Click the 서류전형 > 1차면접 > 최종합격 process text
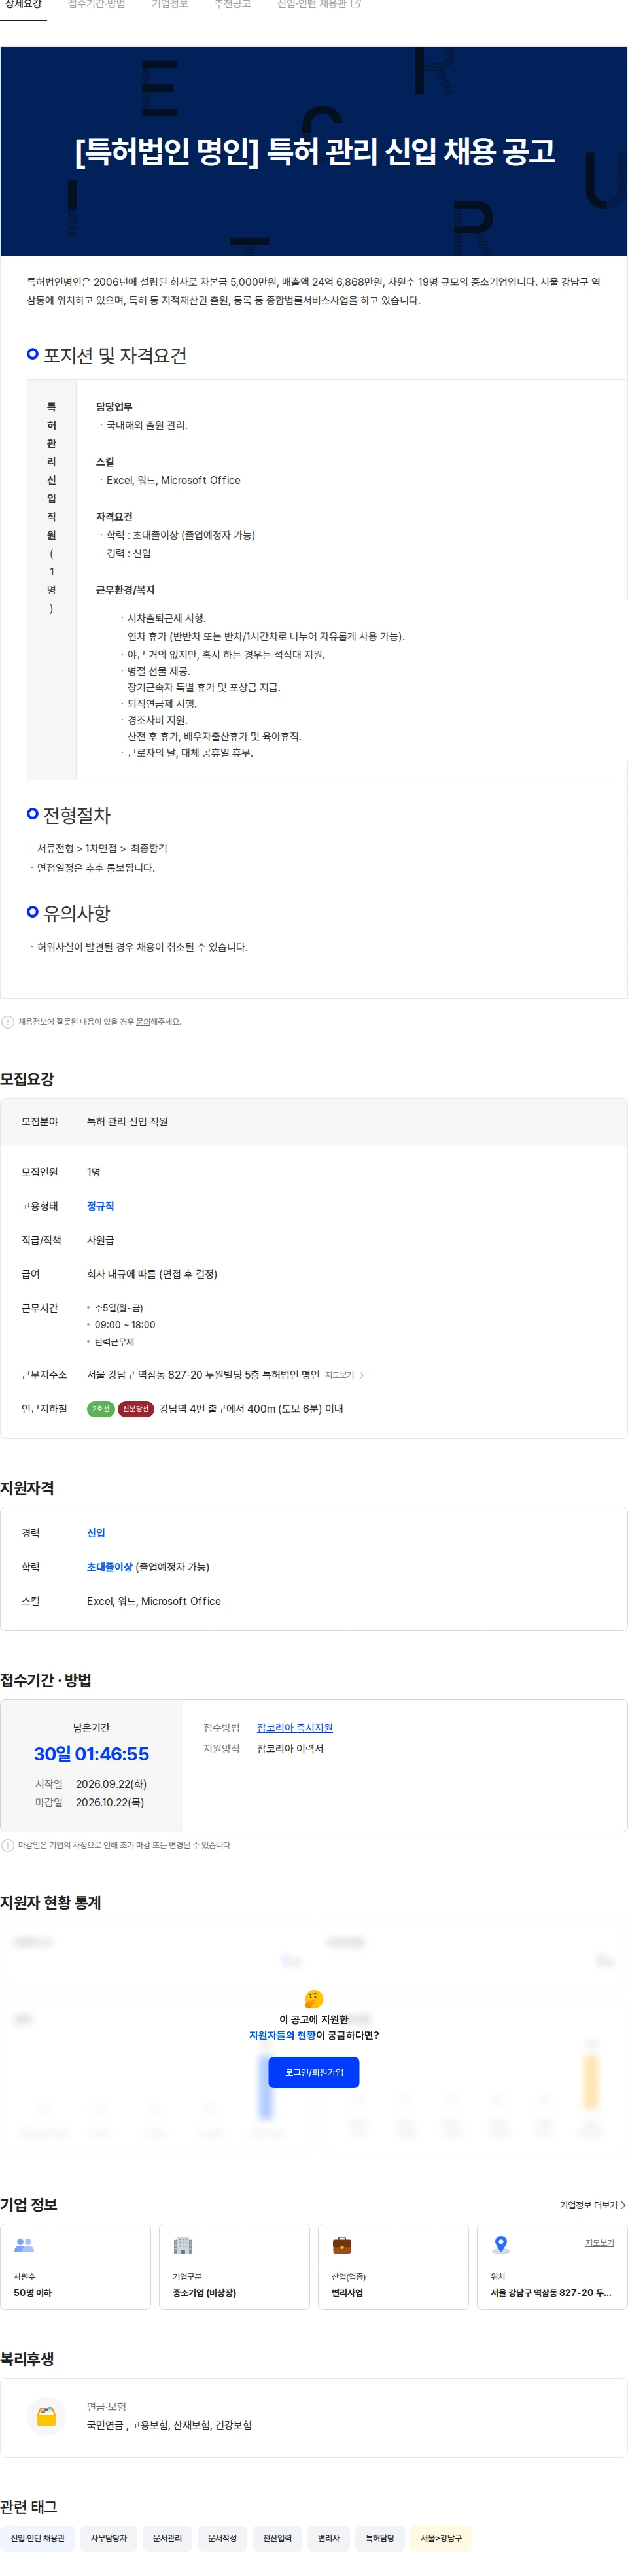628x2576 pixels. tap(102, 848)
